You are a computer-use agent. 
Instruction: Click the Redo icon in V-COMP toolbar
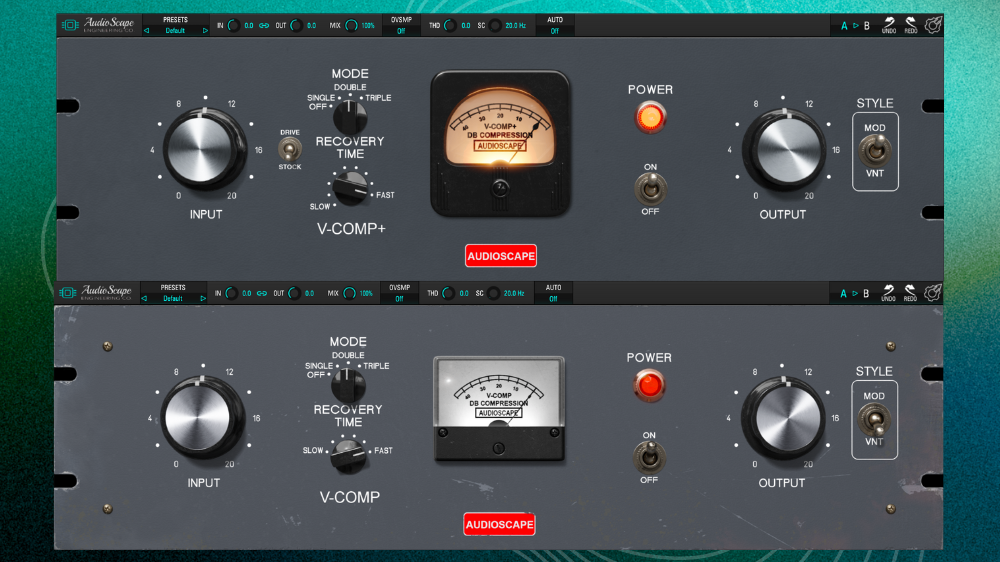coord(910,293)
